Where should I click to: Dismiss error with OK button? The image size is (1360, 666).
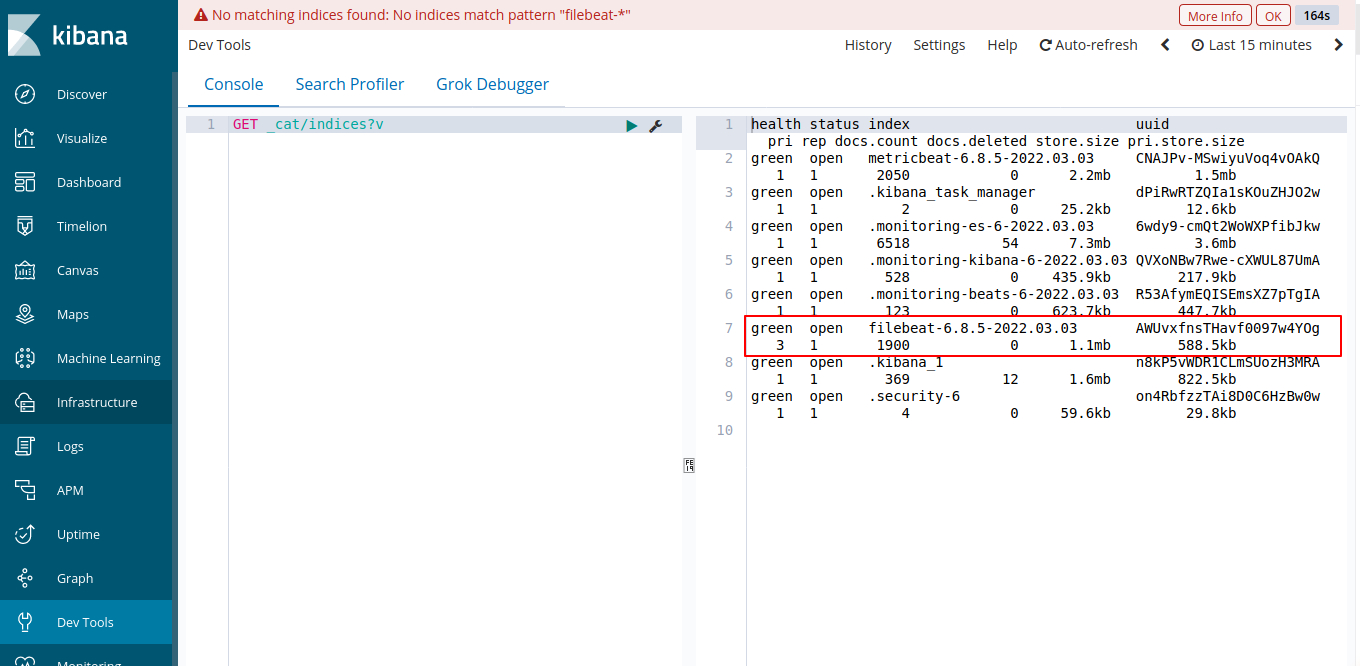point(1272,16)
